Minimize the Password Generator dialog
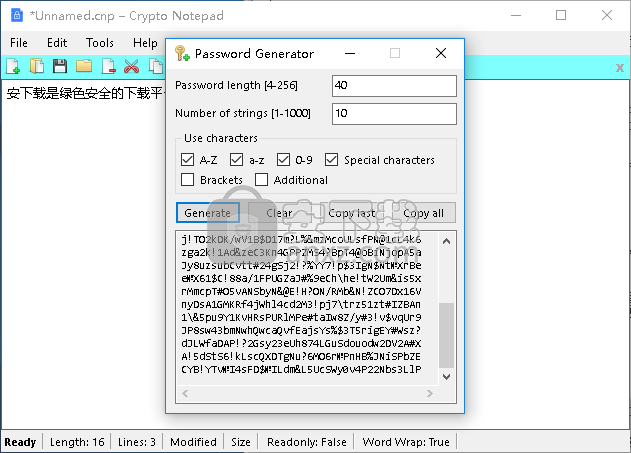The height and width of the screenshot is (453, 631). 350,53
